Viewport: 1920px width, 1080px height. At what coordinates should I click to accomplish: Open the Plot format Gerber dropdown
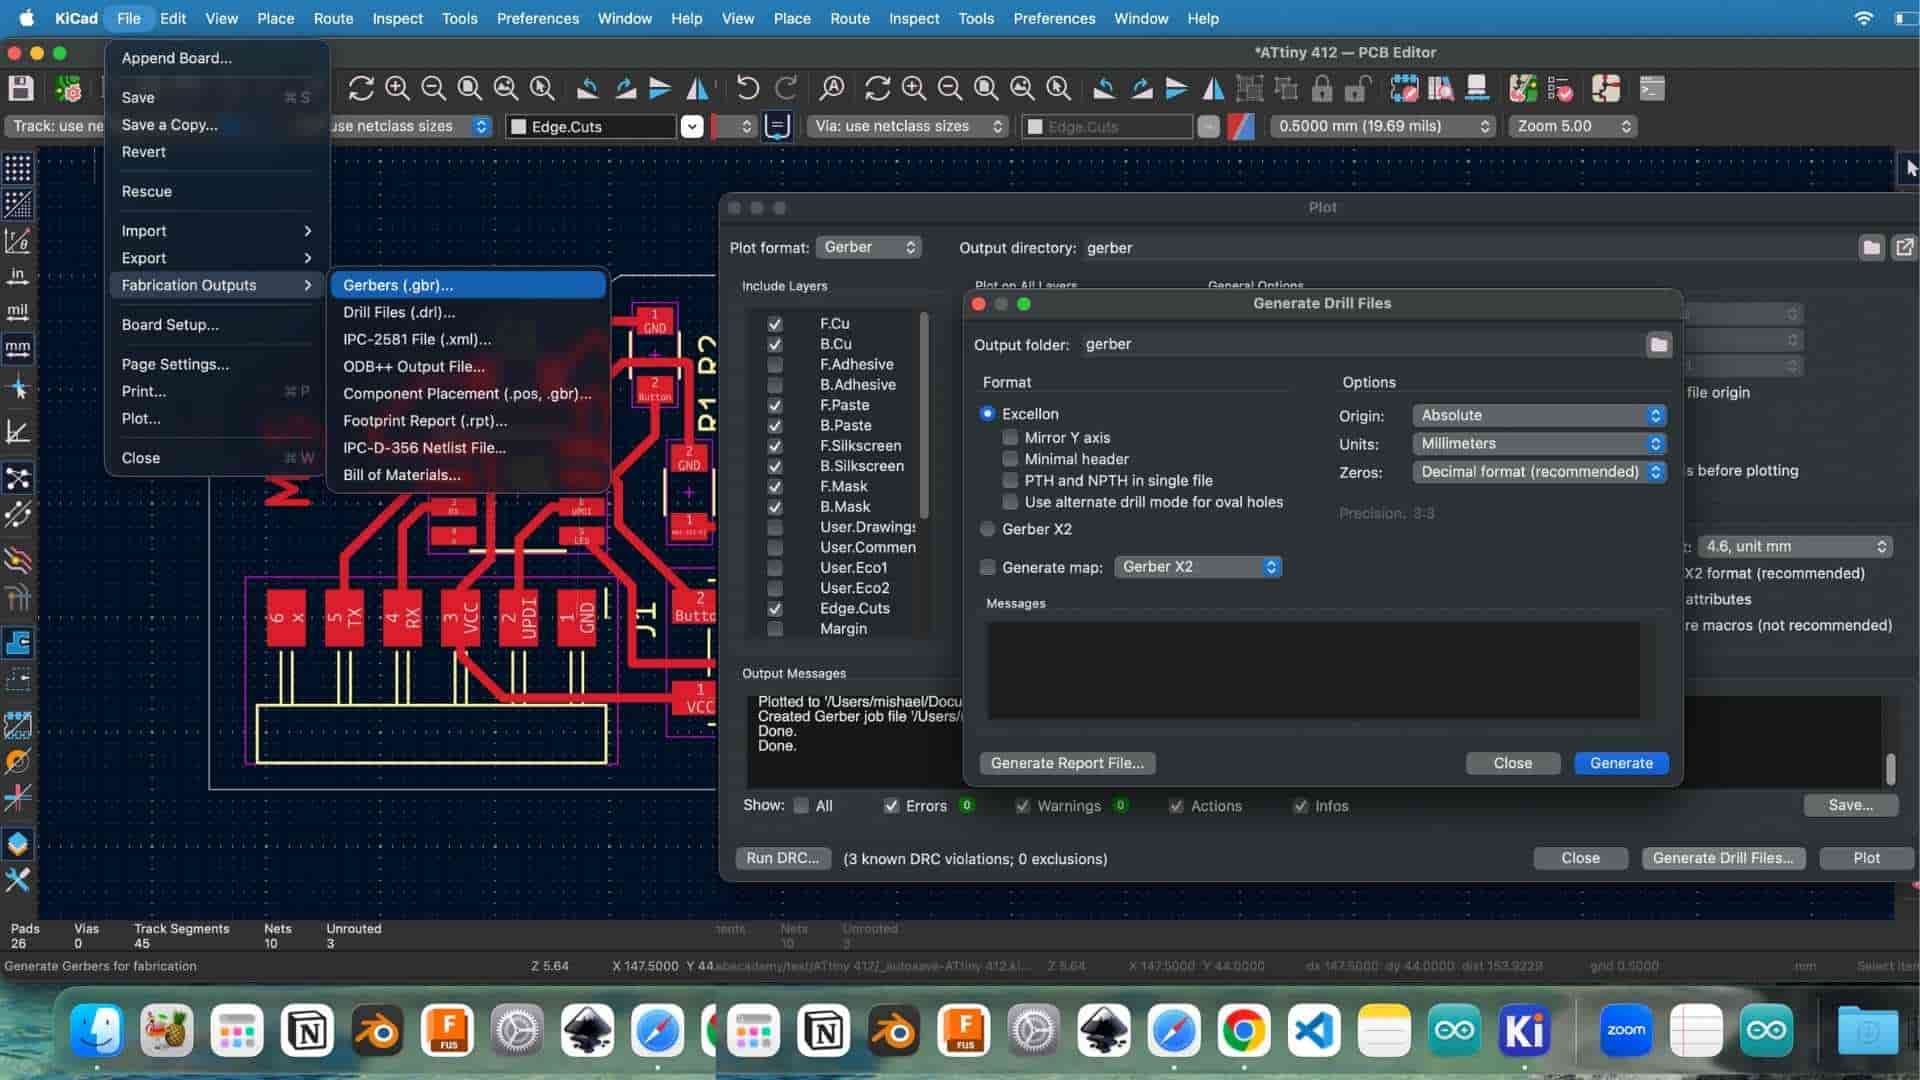[868, 247]
